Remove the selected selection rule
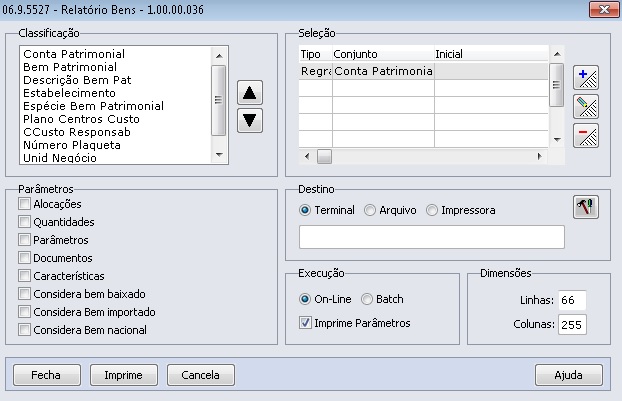The image size is (622, 401). 586,136
